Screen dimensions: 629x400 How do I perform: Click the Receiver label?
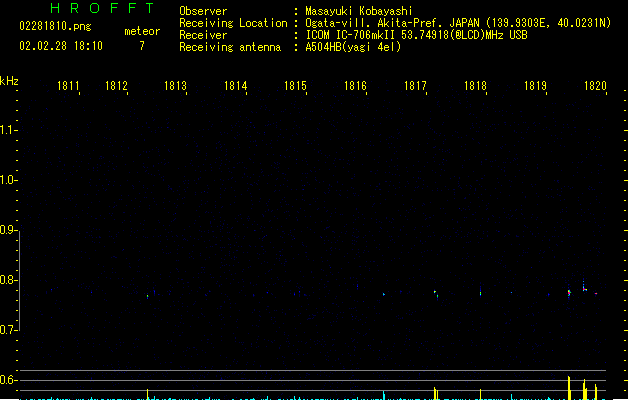(x=203, y=35)
